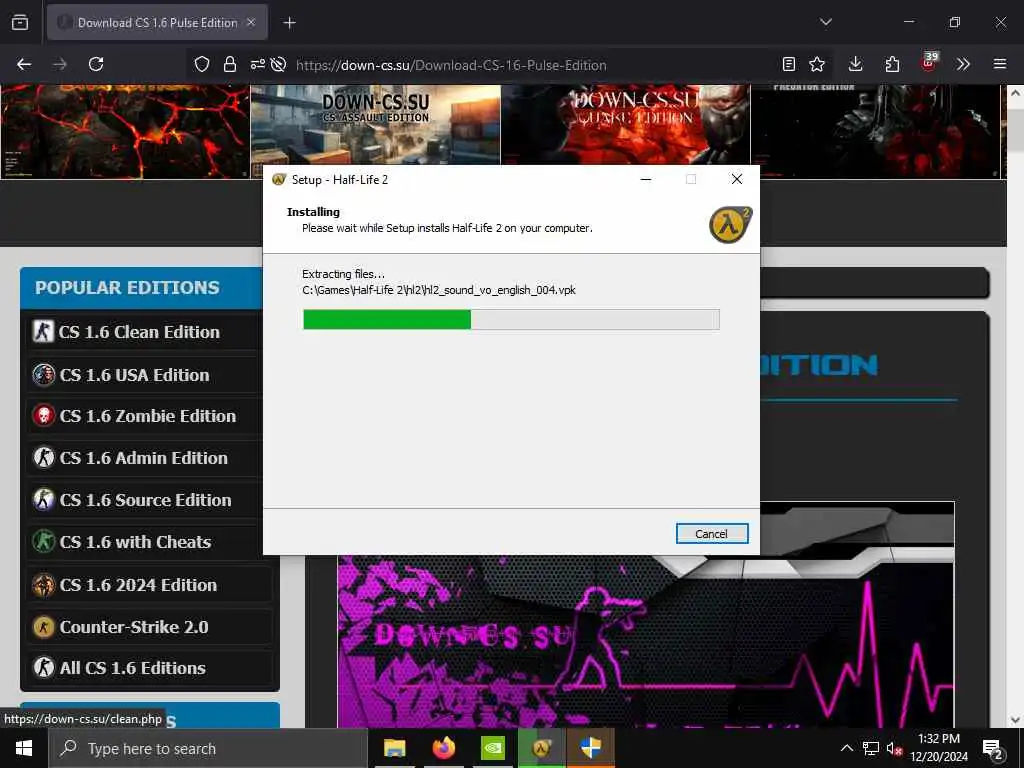This screenshot has width=1024, height=768.
Task: Close the Download CS 1.6 Pulse Edition tab
Action: (251, 22)
